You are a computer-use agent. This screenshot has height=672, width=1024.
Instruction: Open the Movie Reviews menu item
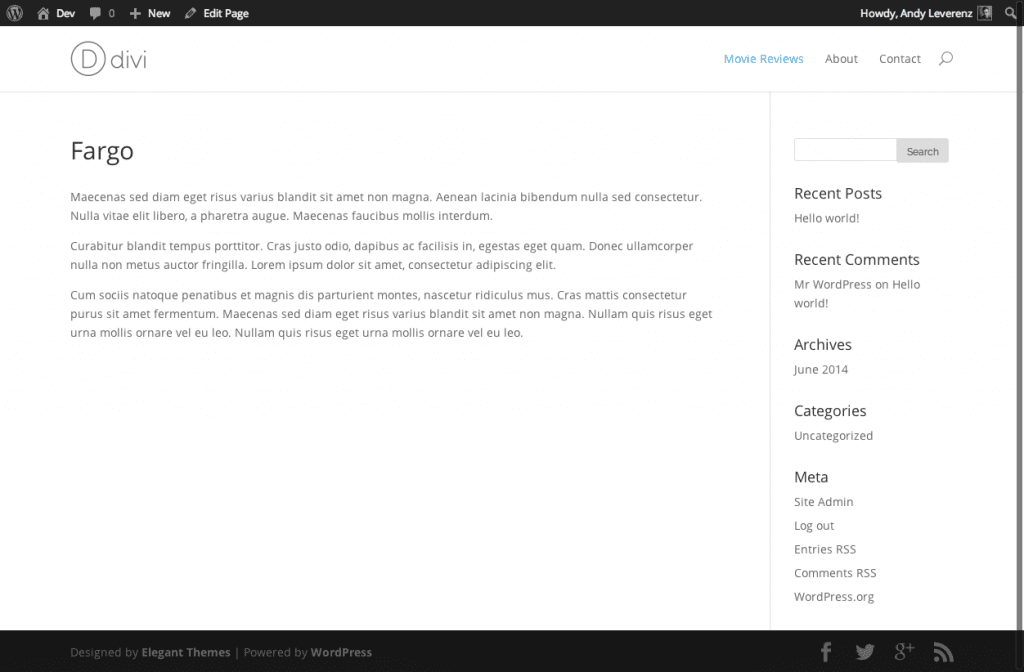pyautogui.click(x=763, y=59)
